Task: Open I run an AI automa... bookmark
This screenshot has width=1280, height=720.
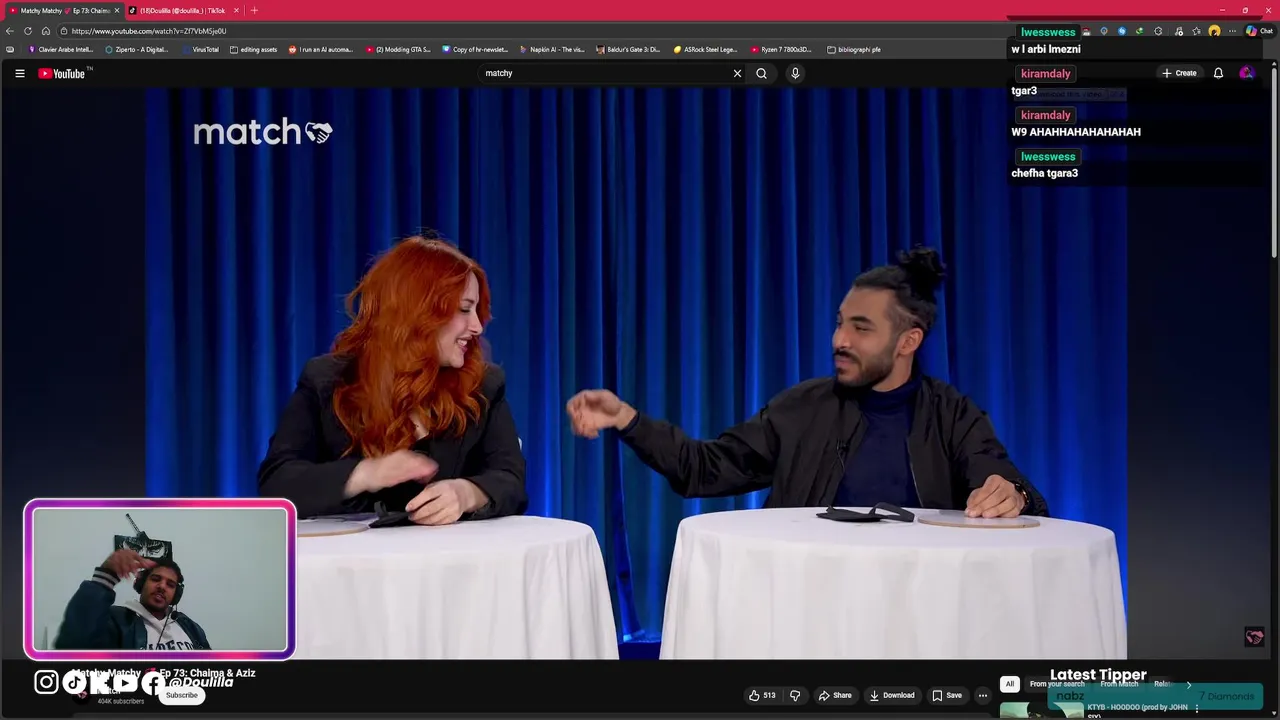Action: (321, 49)
